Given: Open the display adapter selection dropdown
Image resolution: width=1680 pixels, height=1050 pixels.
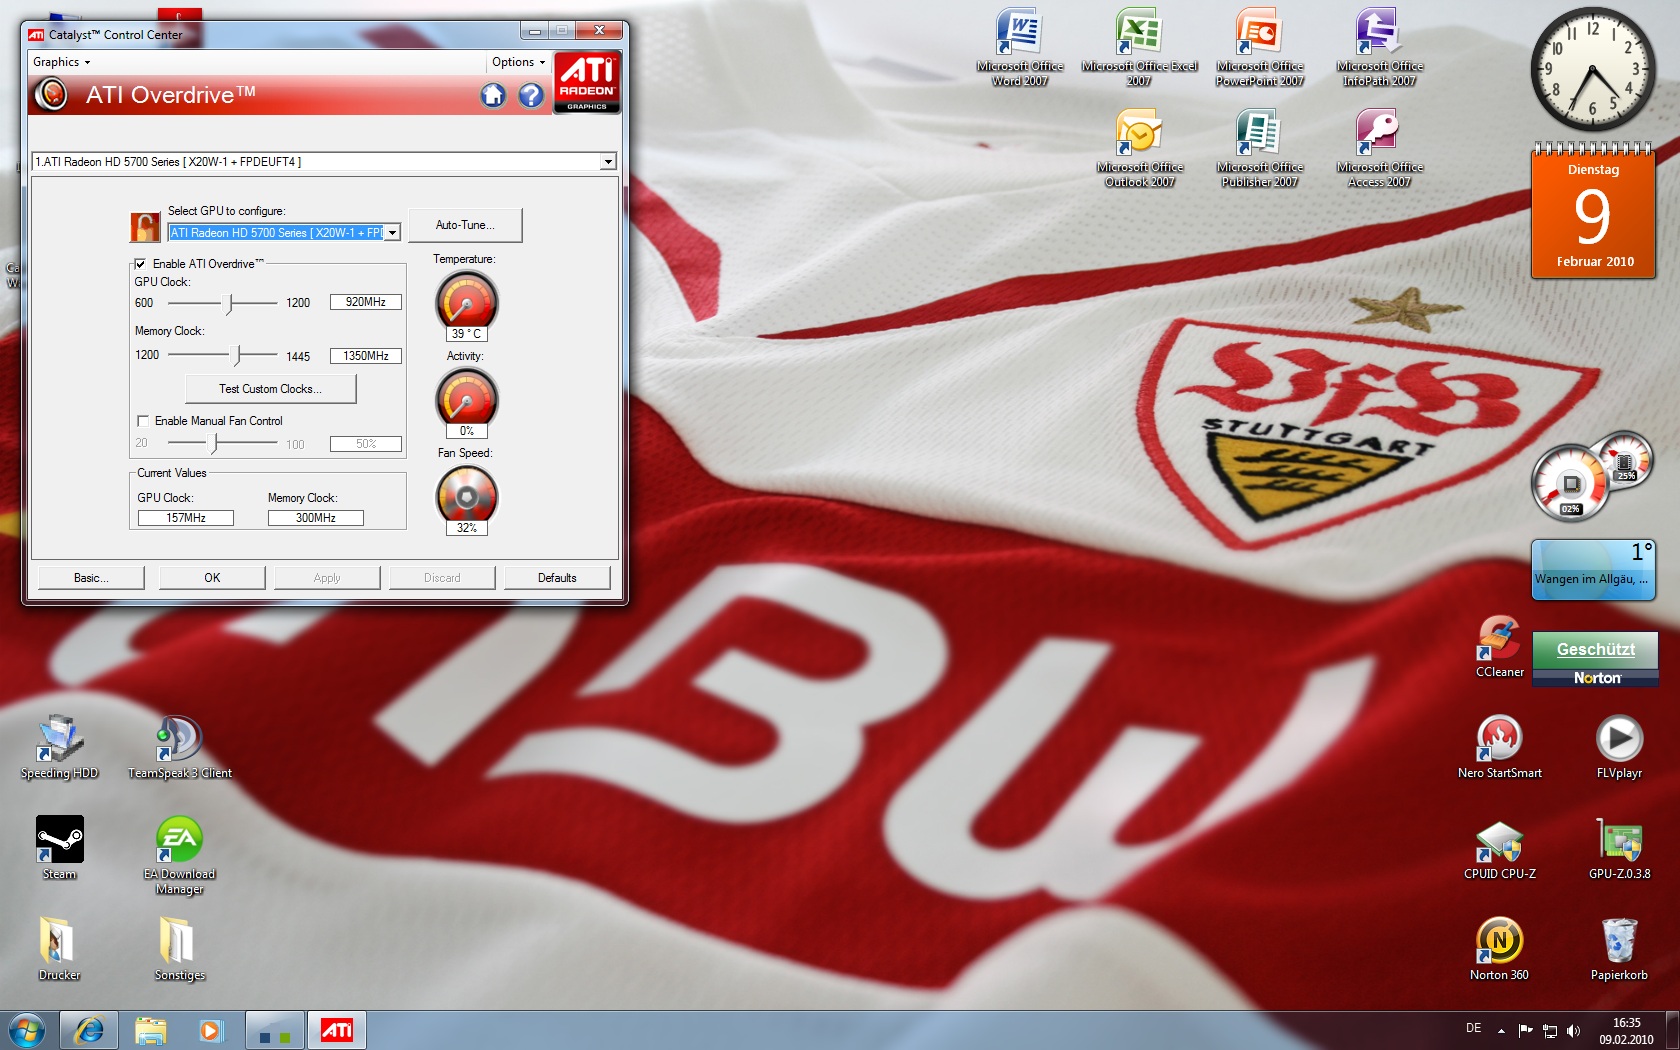Looking at the screenshot, I should 607,162.
